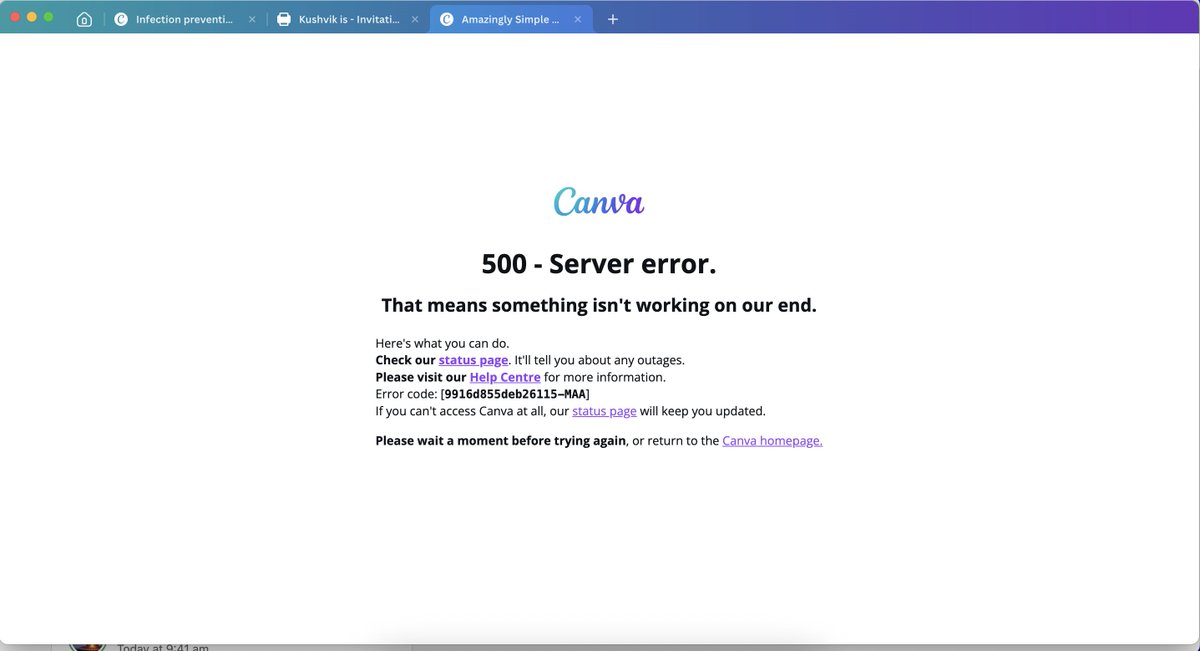Image resolution: width=1200 pixels, height=651 pixels.
Task: Click "That means something isn't working" subheading
Action: (x=599, y=305)
